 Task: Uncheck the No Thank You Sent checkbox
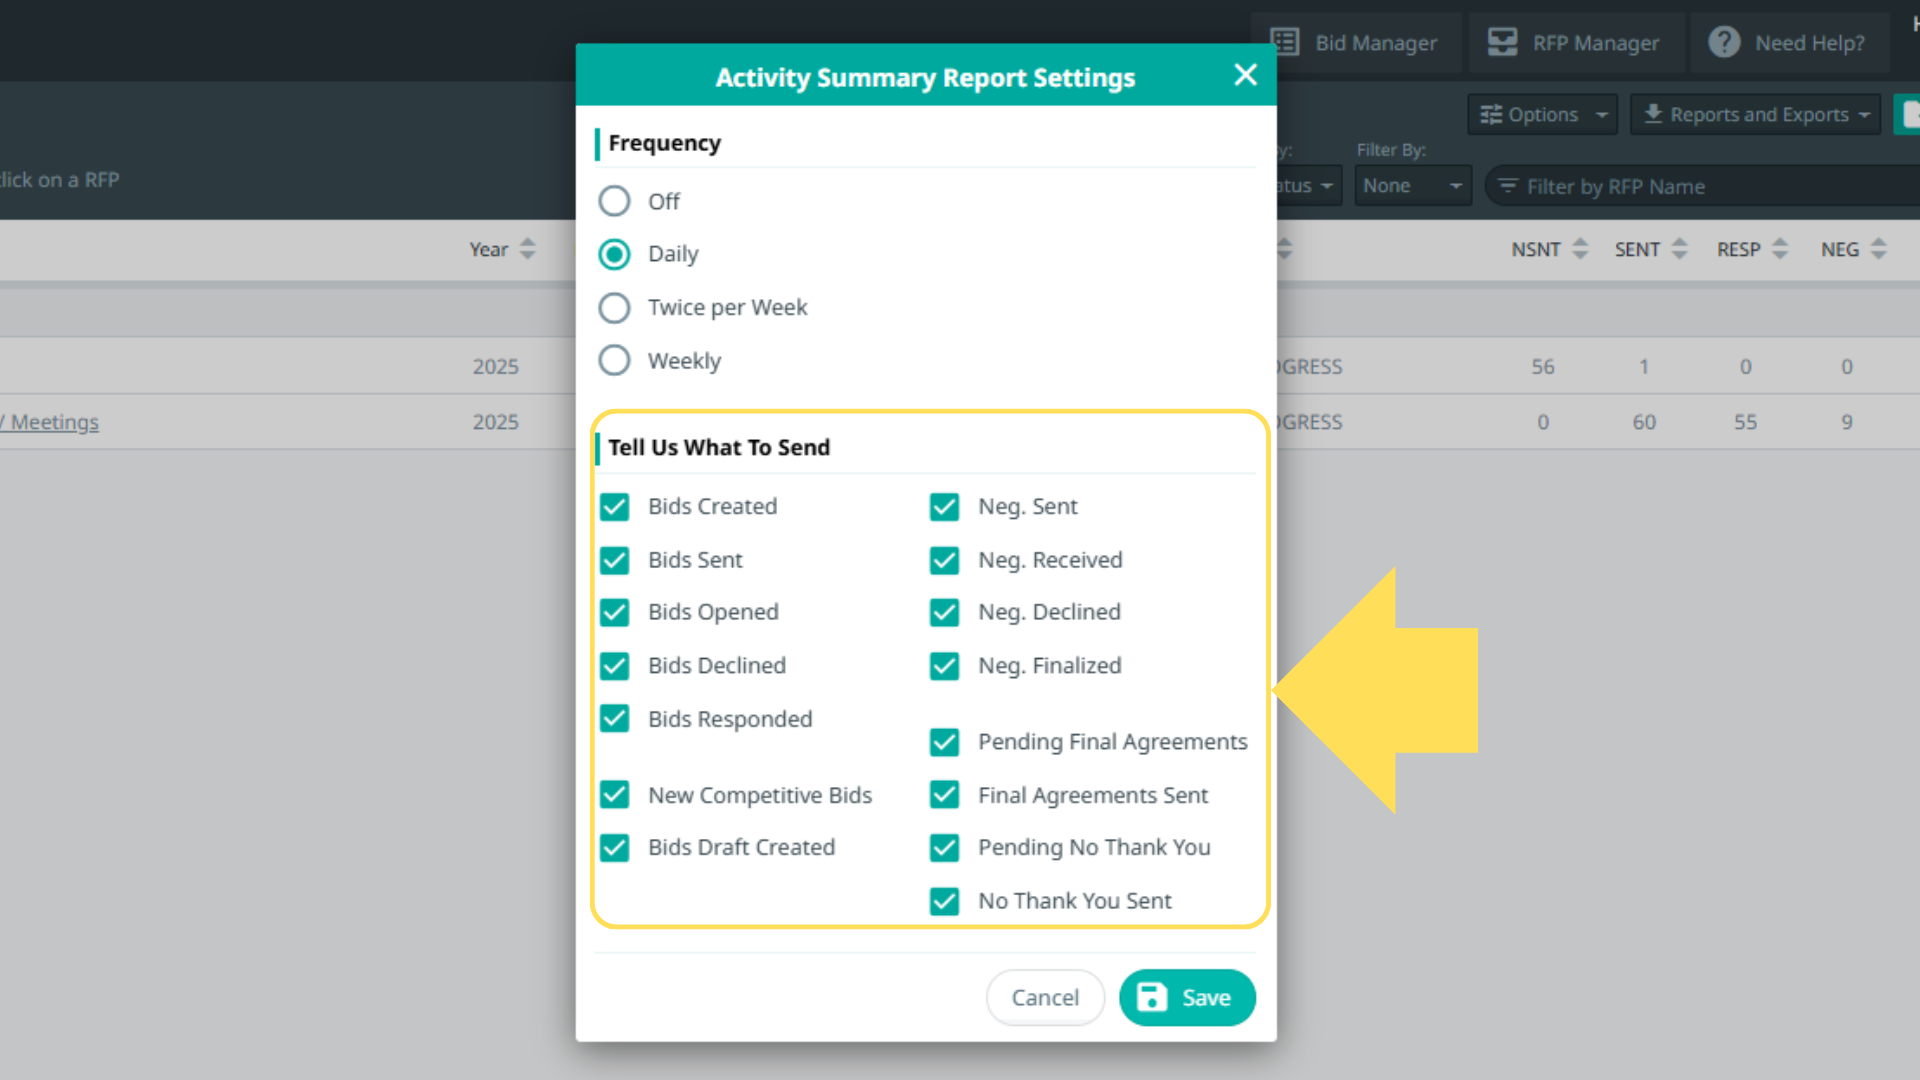[x=944, y=901]
